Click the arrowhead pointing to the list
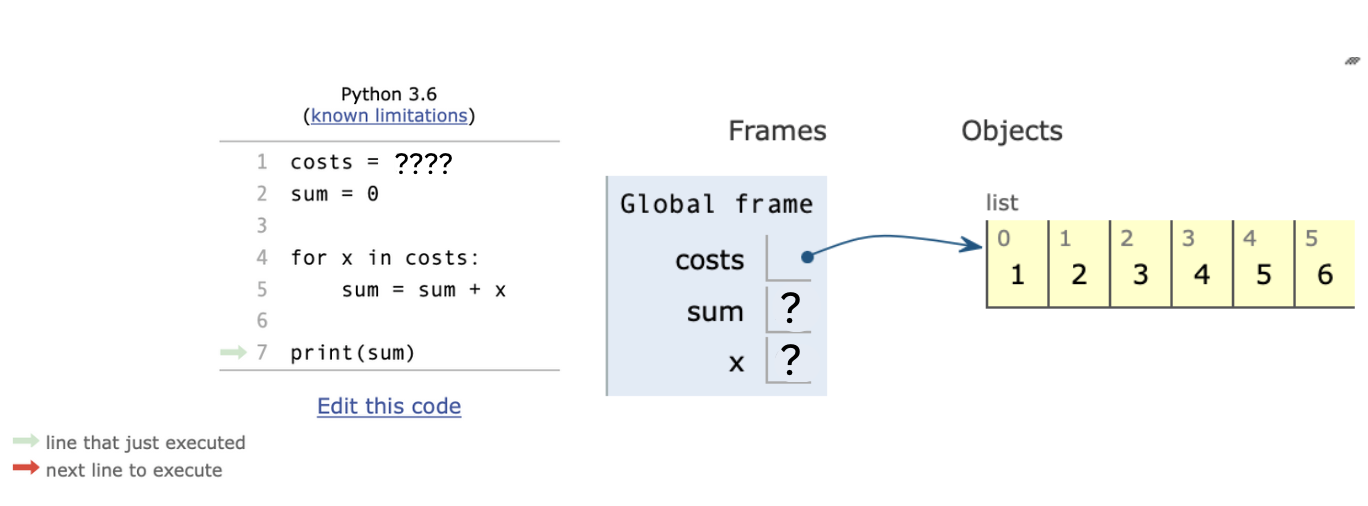 [973, 243]
